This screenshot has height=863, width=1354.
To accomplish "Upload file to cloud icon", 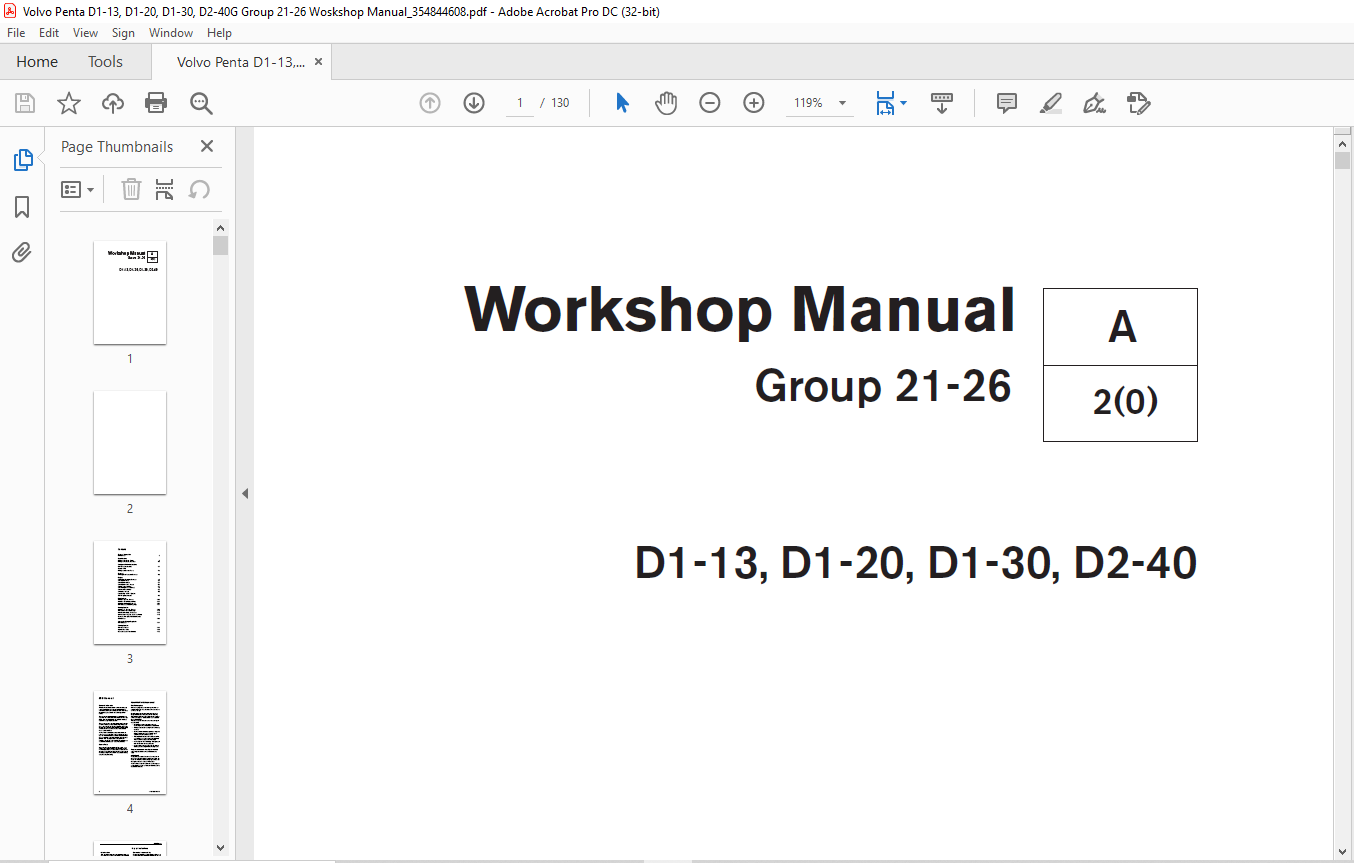I will (113, 103).
